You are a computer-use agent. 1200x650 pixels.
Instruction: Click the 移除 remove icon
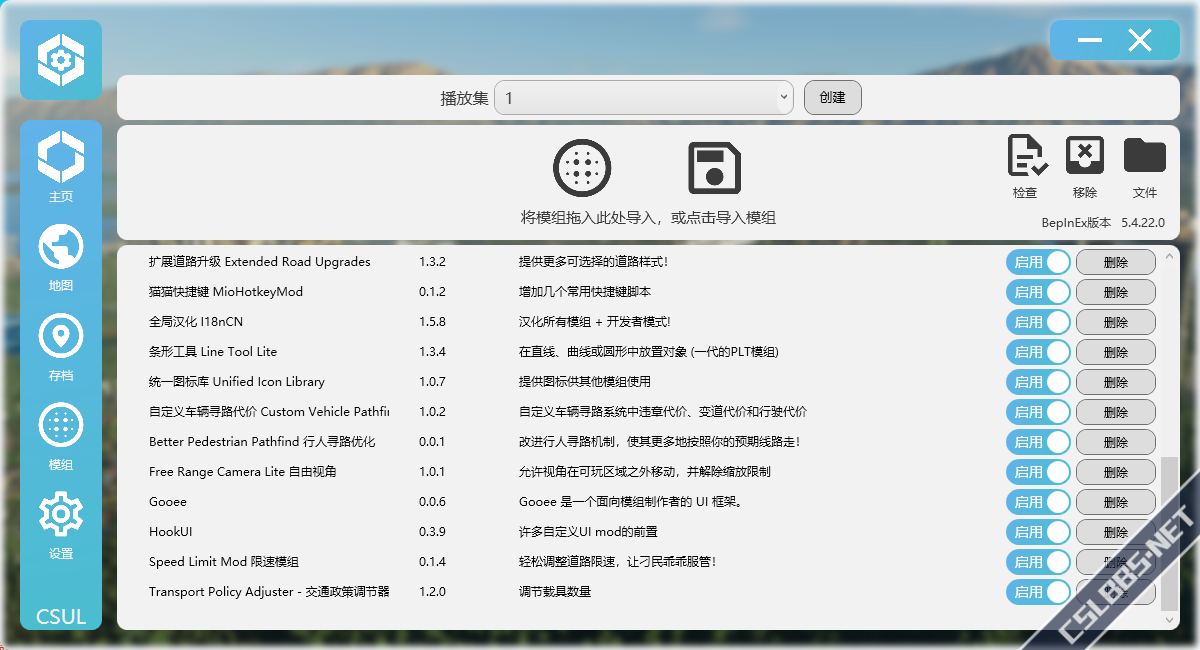(x=1085, y=167)
